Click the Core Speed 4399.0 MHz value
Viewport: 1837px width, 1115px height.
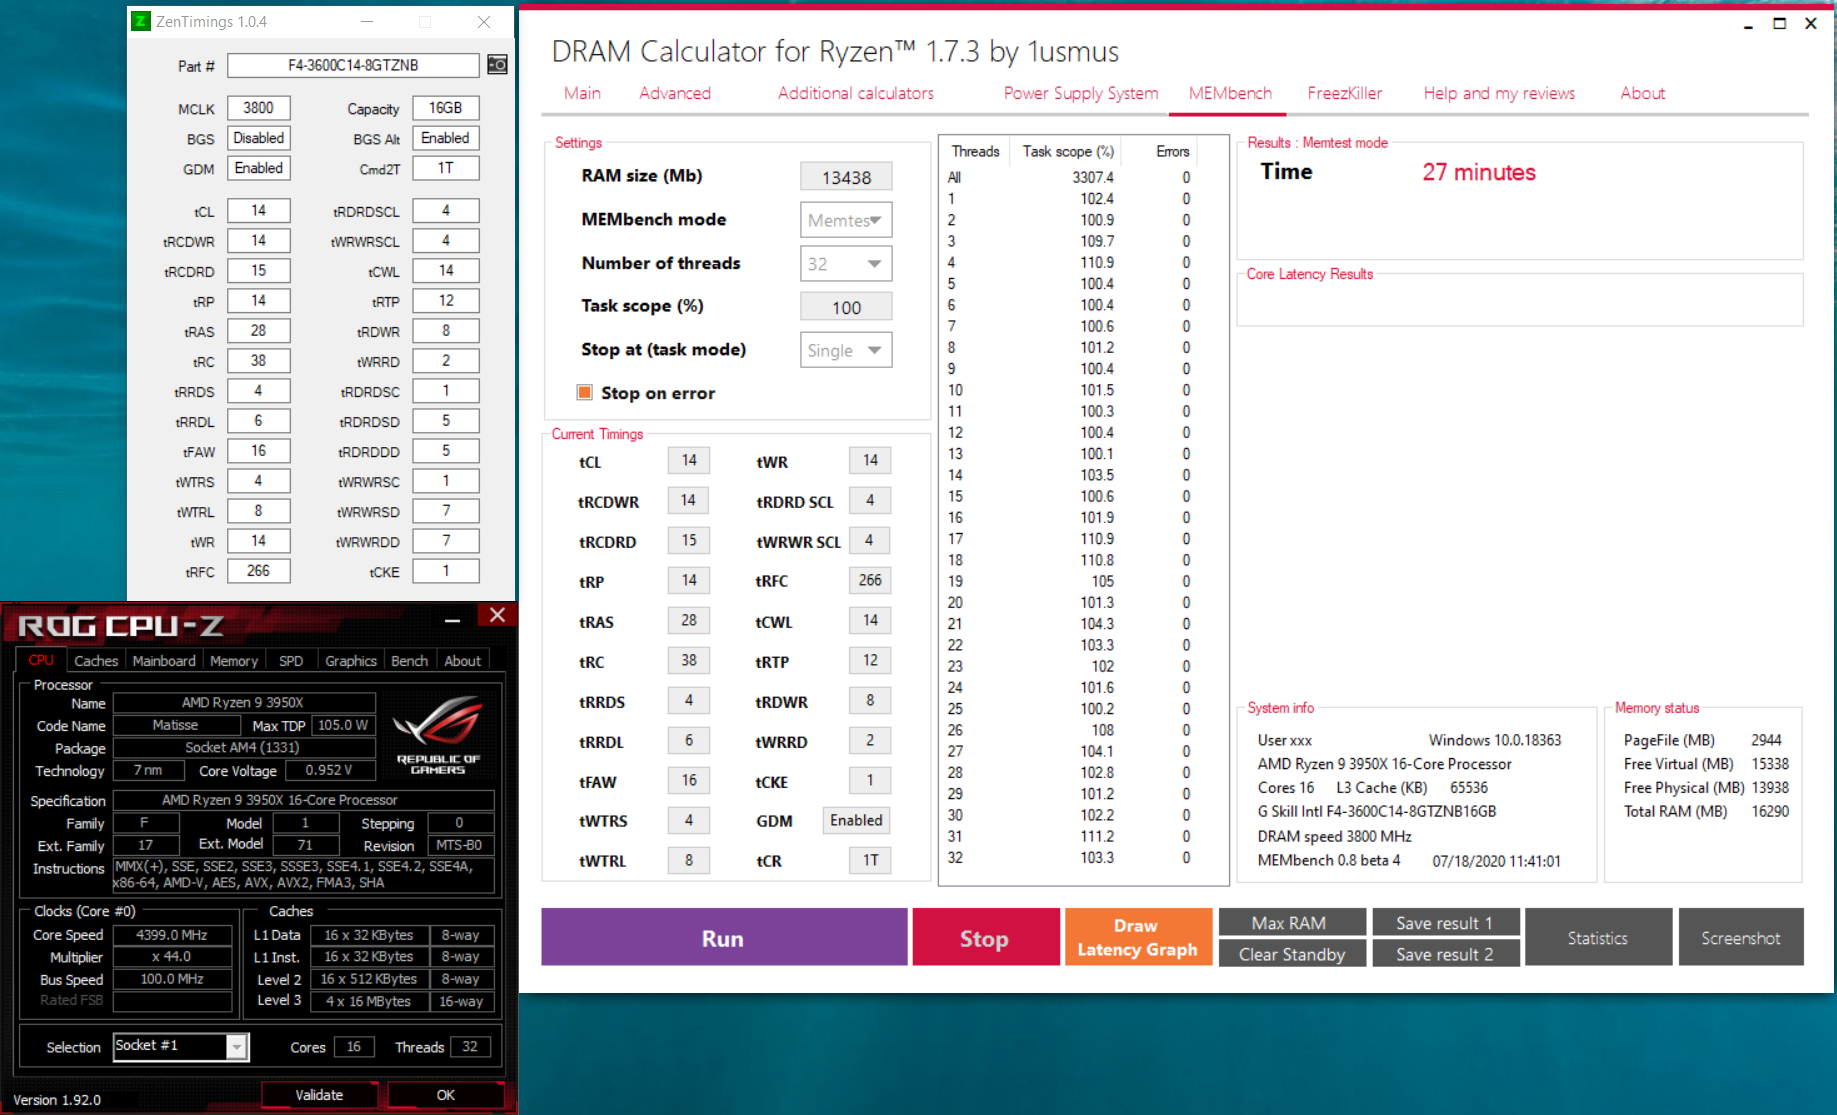pyautogui.click(x=172, y=935)
